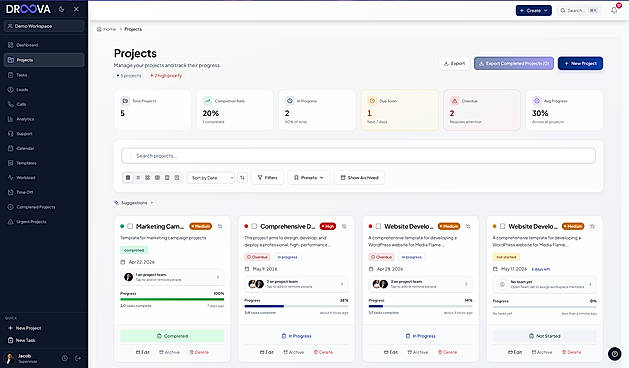Toggle Not Started status on last card
629x368 pixels.
coord(545,336)
